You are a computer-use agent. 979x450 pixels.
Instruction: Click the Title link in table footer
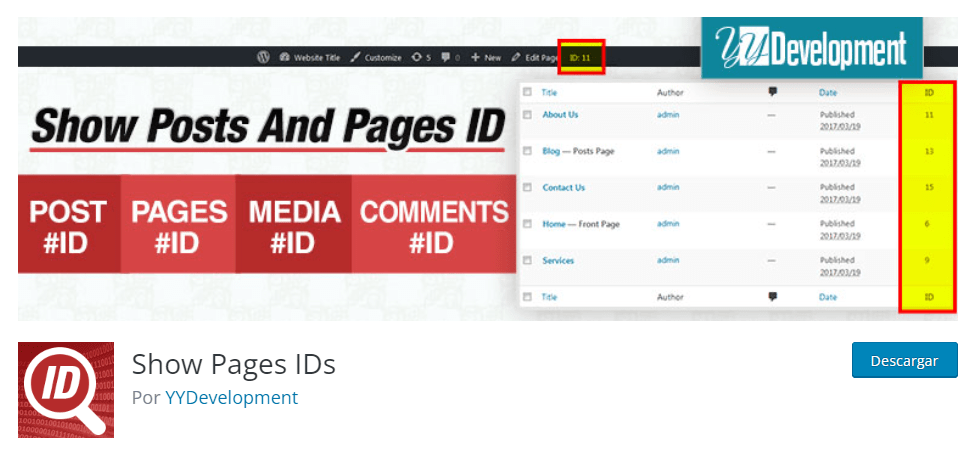click(x=549, y=297)
